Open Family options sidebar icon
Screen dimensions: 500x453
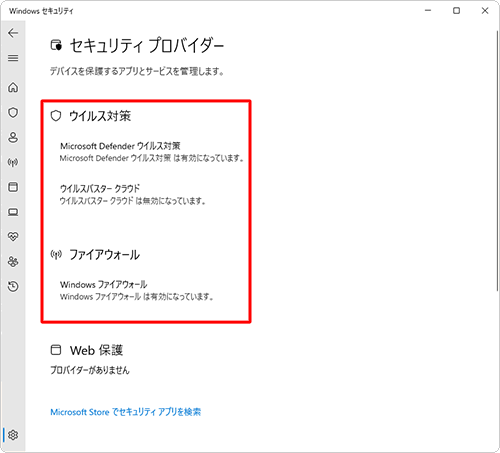point(13,262)
